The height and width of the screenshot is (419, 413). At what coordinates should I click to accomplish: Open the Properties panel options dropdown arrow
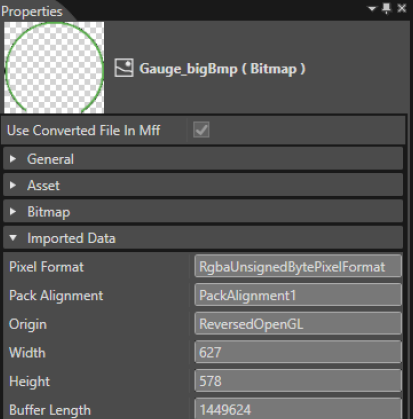(372, 8)
